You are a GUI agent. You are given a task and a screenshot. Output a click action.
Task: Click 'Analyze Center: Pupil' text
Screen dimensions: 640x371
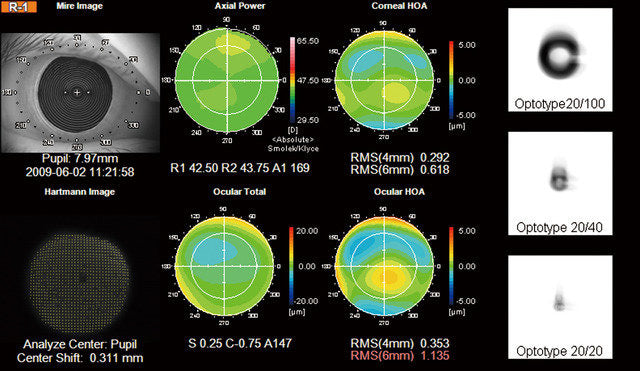pyautogui.click(x=80, y=344)
